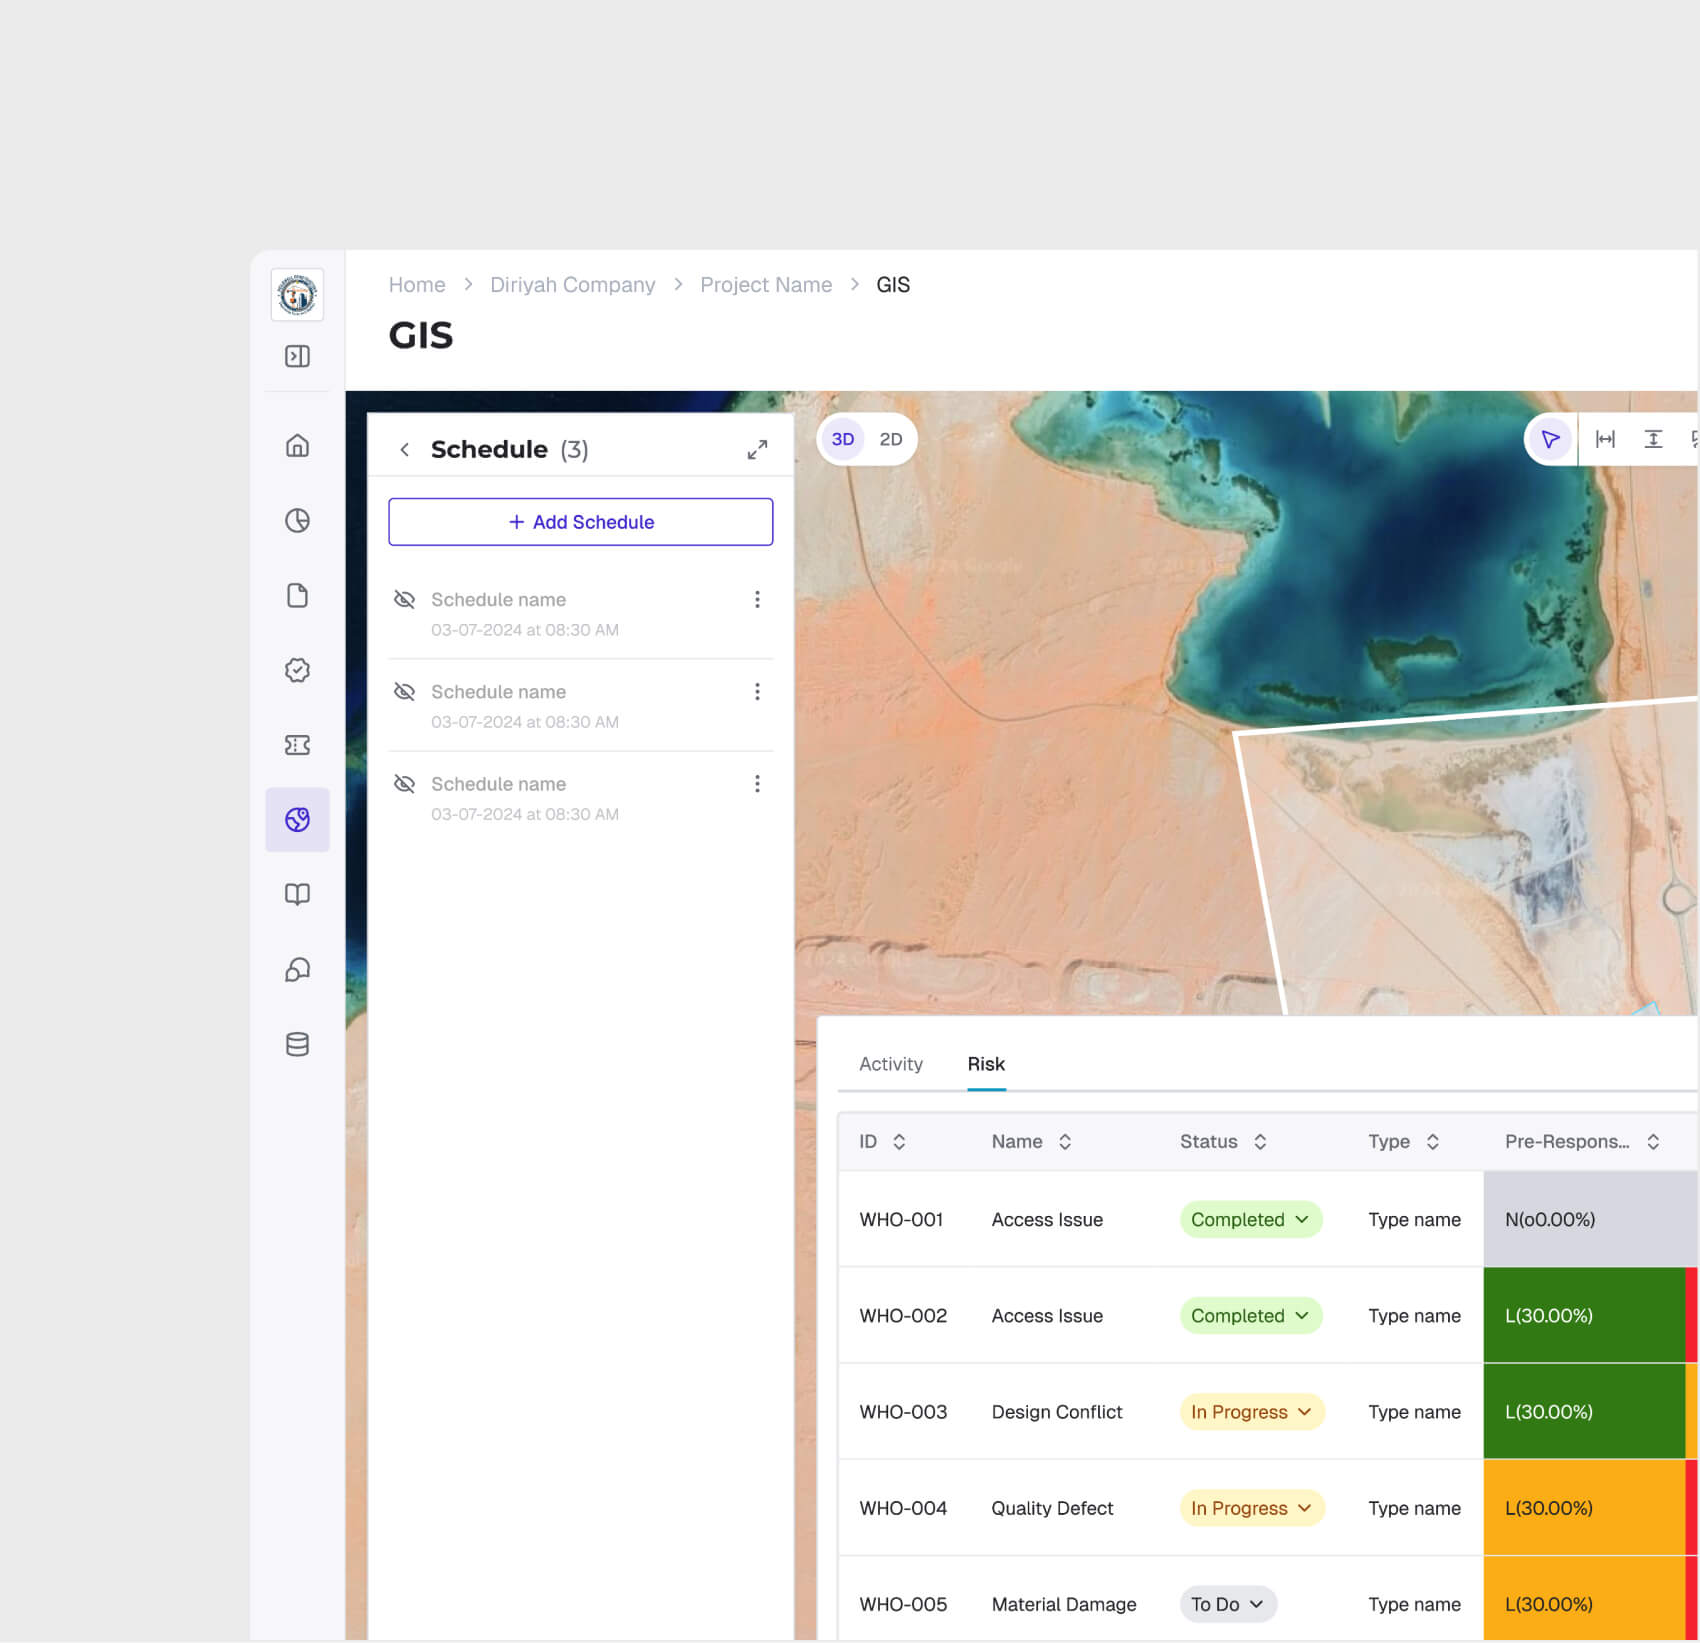Select the quality badge icon in the sidebar
Screen dimensions: 1700x1643
pyautogui.click(x=297, y=670)
